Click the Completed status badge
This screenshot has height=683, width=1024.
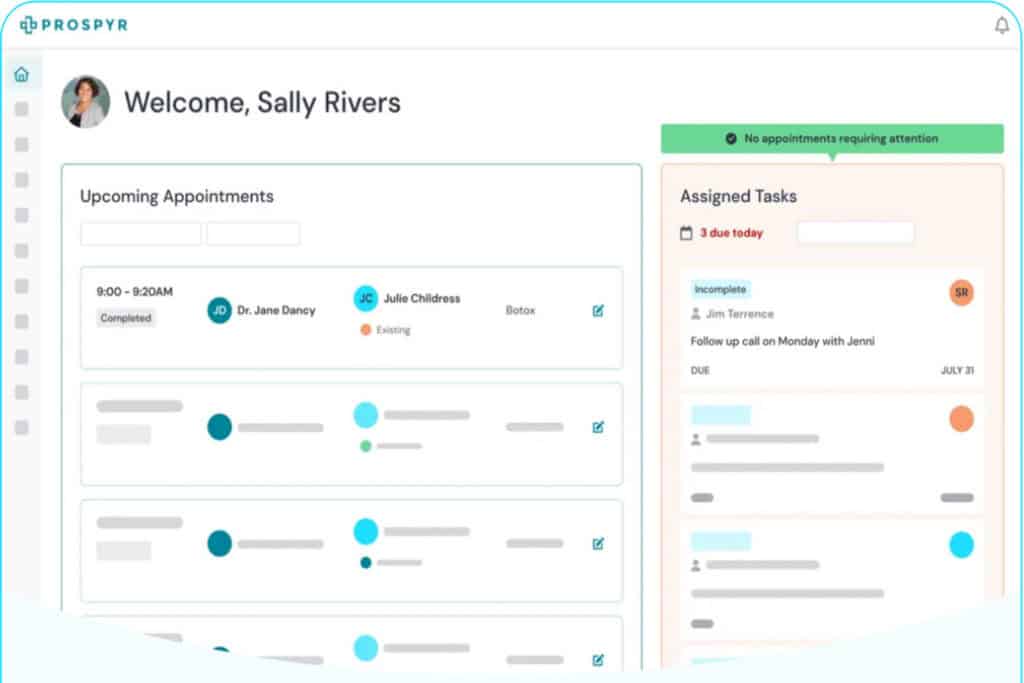pyautogui.click(x=126, y=318)
